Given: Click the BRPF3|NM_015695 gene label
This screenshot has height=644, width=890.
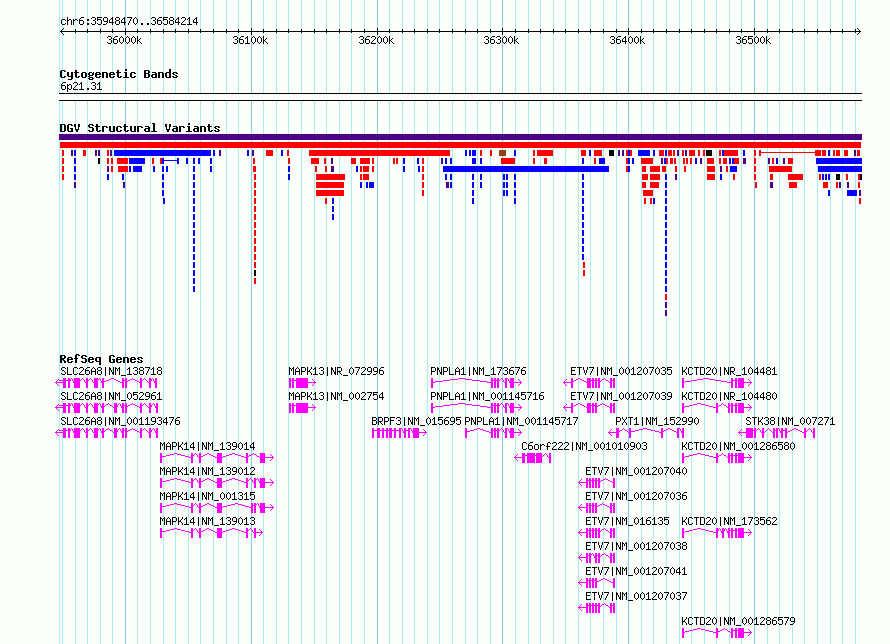Looking at the screenshot, I should click(x=416, y=421).
